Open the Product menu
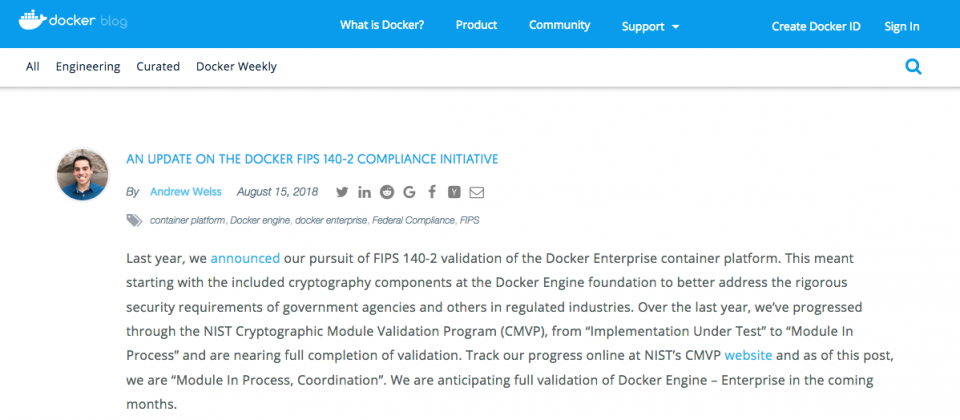This screenshot has height=420, width=960. coord(476,25)
